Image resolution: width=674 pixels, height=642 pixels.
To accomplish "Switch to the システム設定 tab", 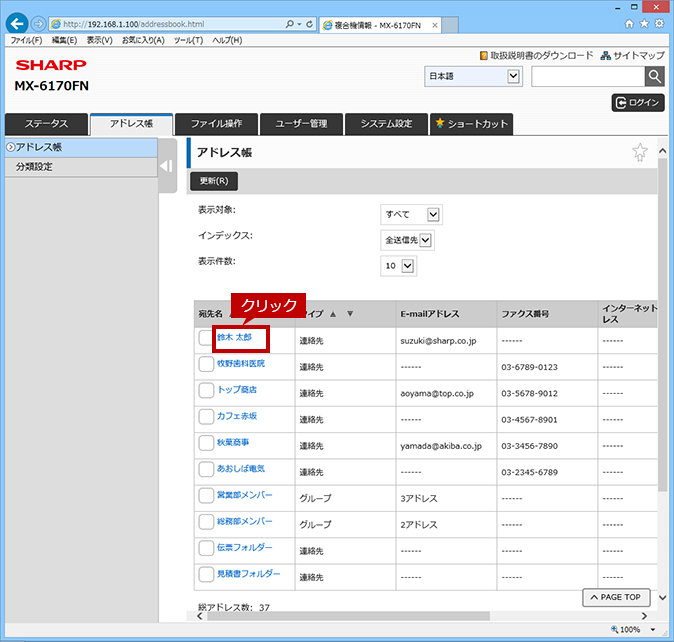I will (x=386, y=124).
